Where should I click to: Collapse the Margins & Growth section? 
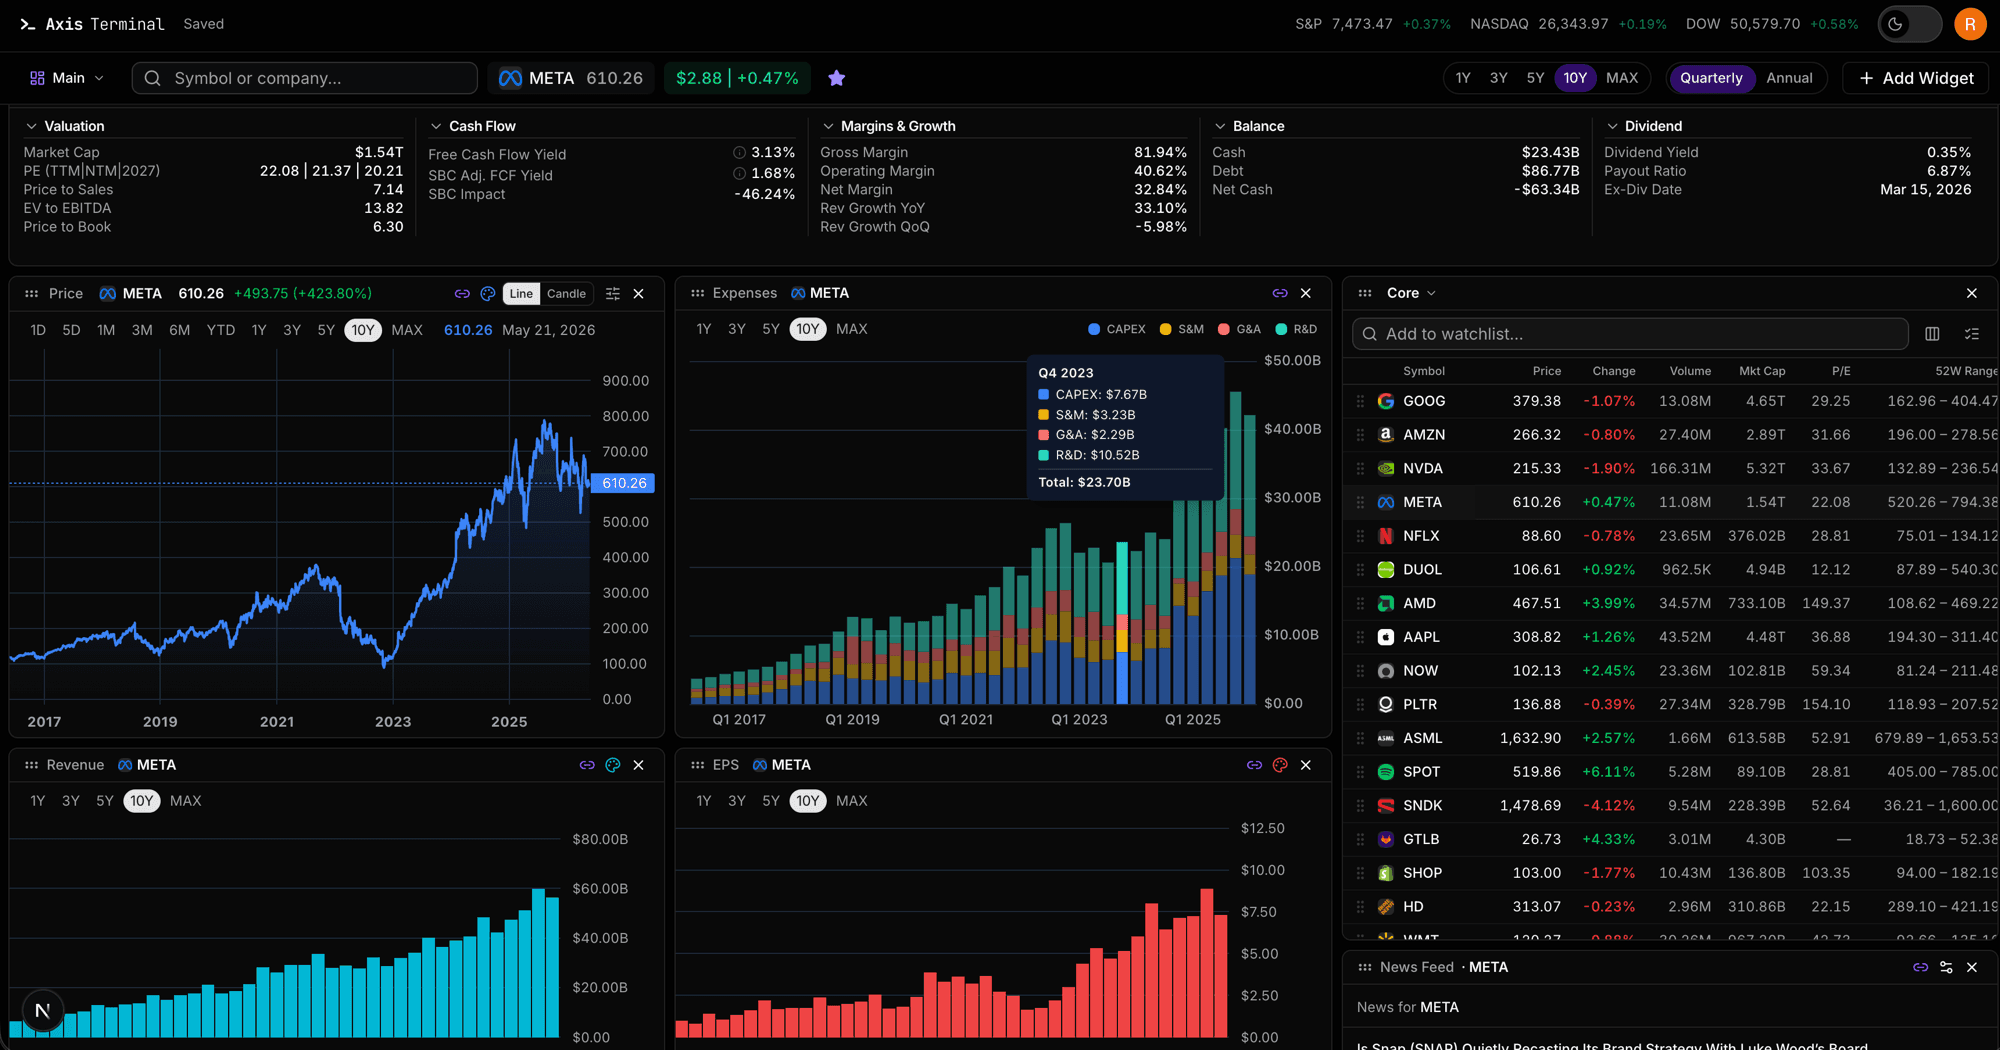(x=888, y=126)
